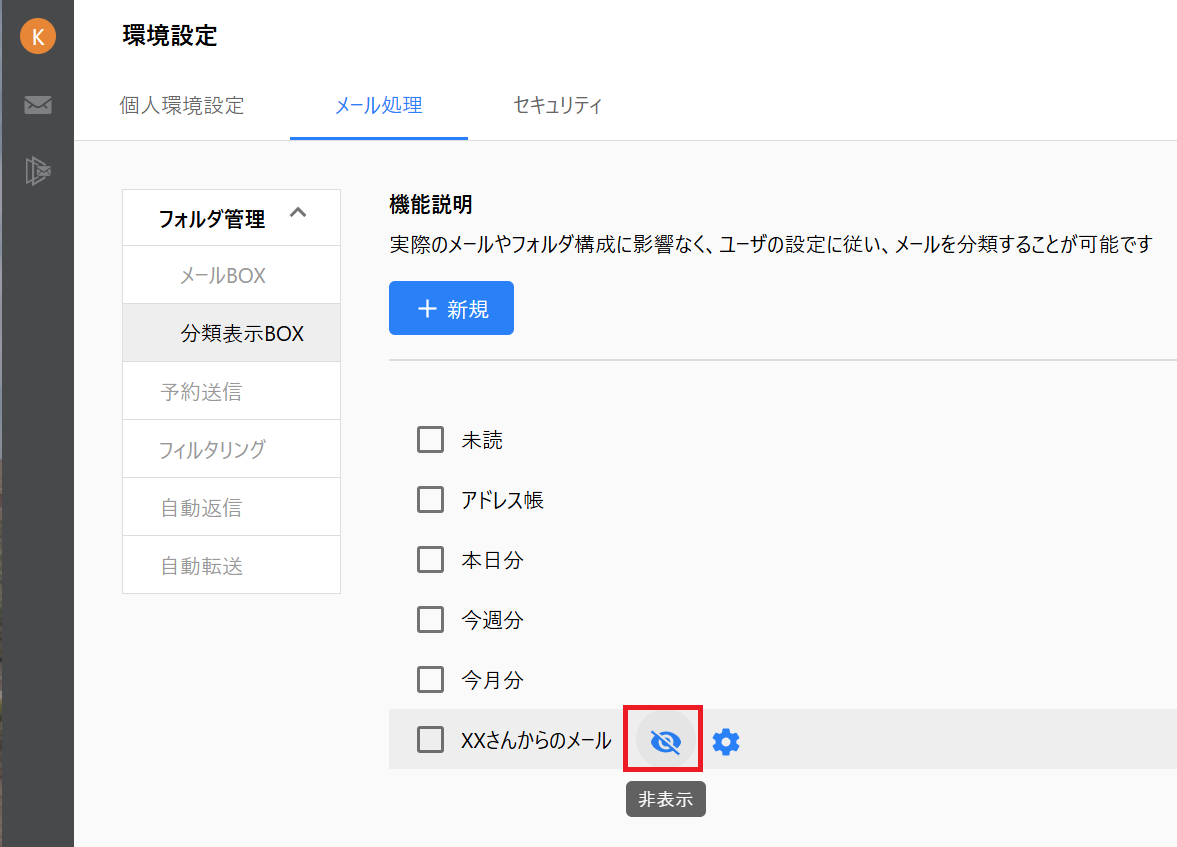Go to フィルタリング settings
The height and width of the screenshot is (847, 1177).
[231, 449]
